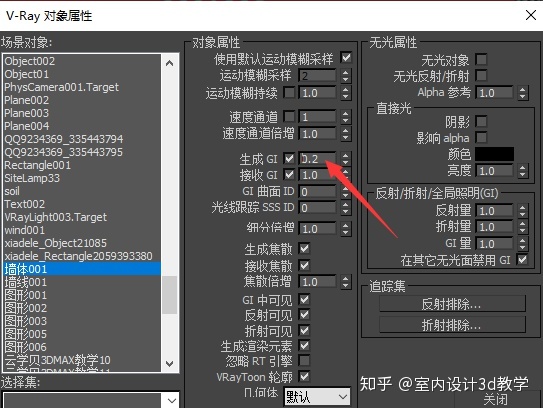The width and height of the screenshot is (543, 408).
Task: Click the 光线跟踪 SSS ID field
Action: (318, 207)
